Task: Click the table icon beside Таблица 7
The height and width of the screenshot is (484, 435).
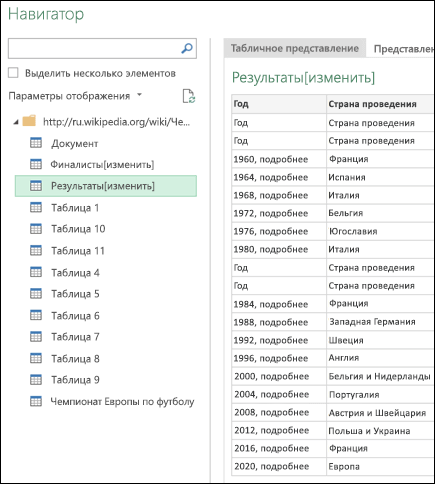Action: [36, 337]
